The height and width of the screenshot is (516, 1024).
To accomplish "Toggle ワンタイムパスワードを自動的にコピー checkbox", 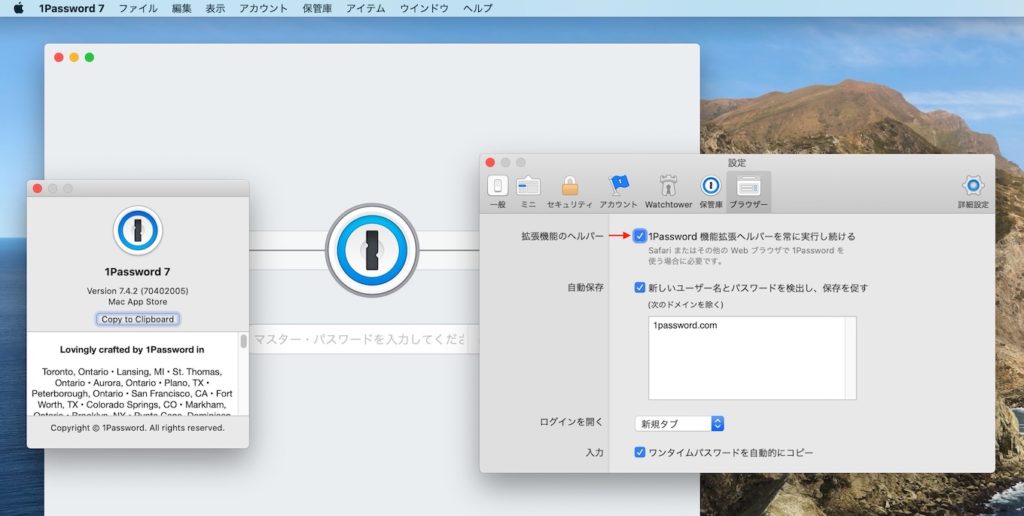I will [640, 453].
